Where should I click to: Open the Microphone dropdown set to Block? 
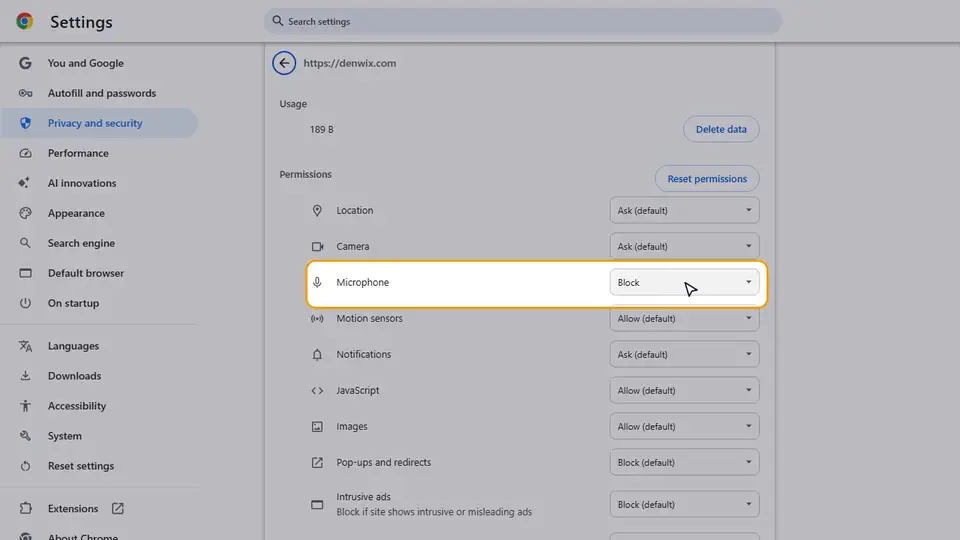pos(684,282)
